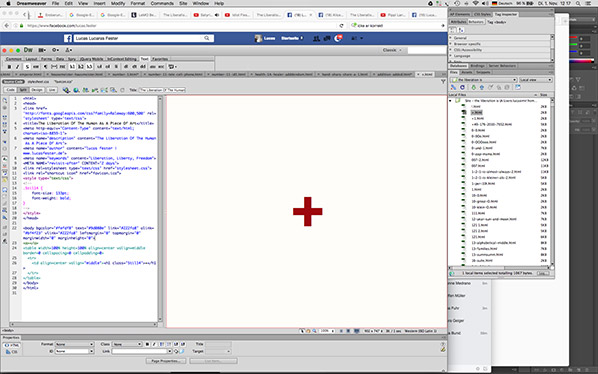Click the Facebook notifications icon
This screenshot has height=374, width=598.
click(338, 38)
